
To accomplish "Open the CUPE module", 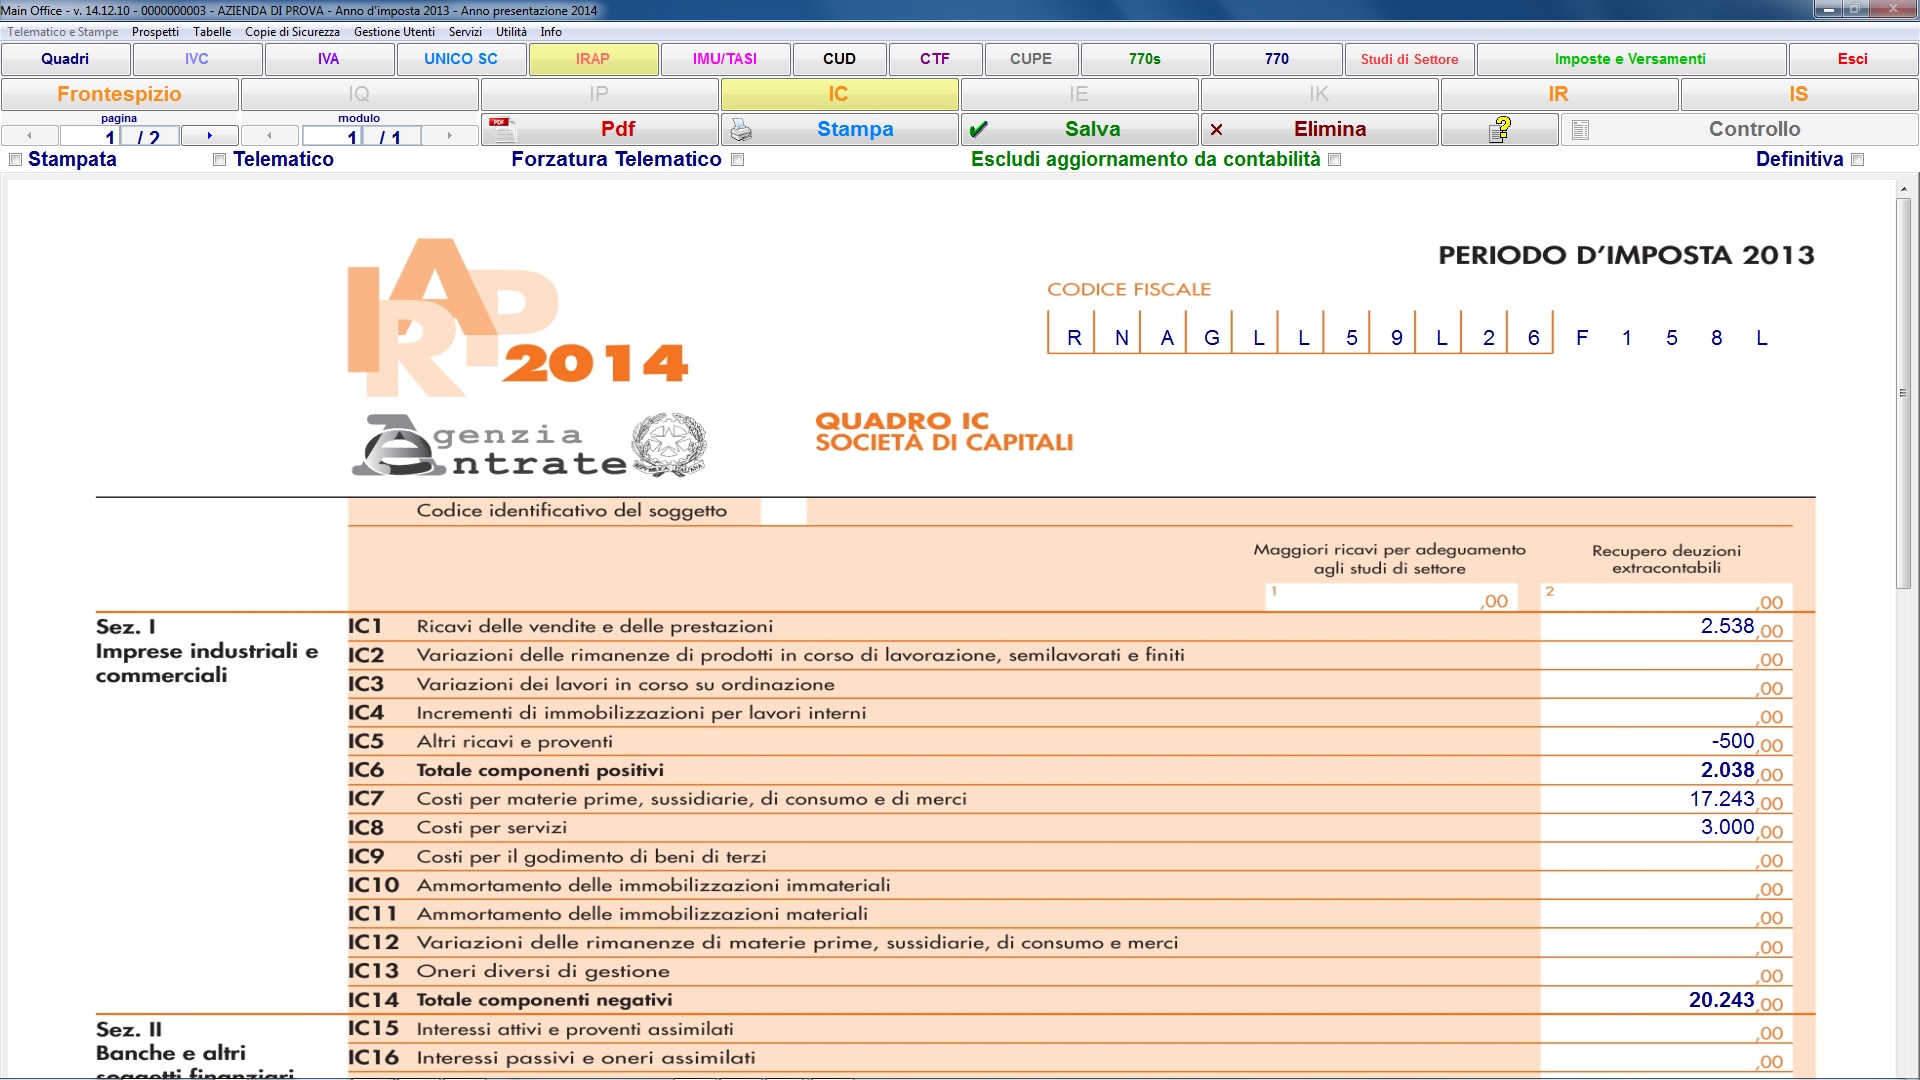I will pyautogui.click(x=1031, y=59).
